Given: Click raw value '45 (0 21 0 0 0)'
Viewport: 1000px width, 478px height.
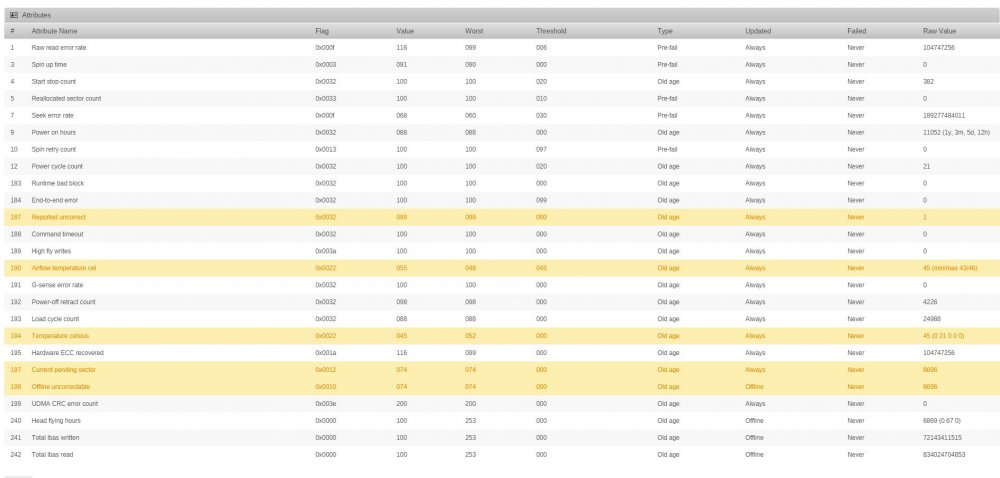Looking at the screenshot, I should coord(943,336).
